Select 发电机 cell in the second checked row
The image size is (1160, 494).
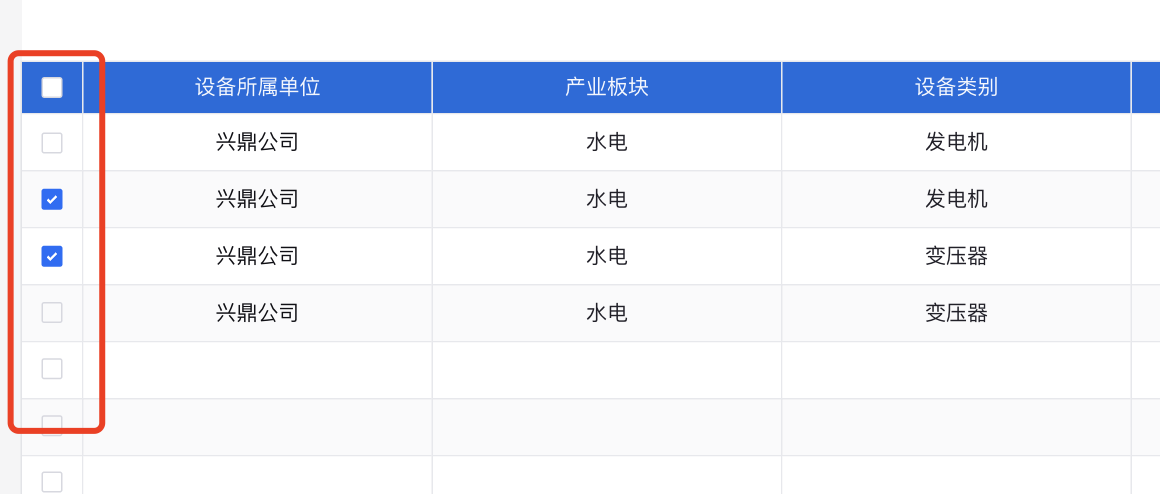point(956,199)
